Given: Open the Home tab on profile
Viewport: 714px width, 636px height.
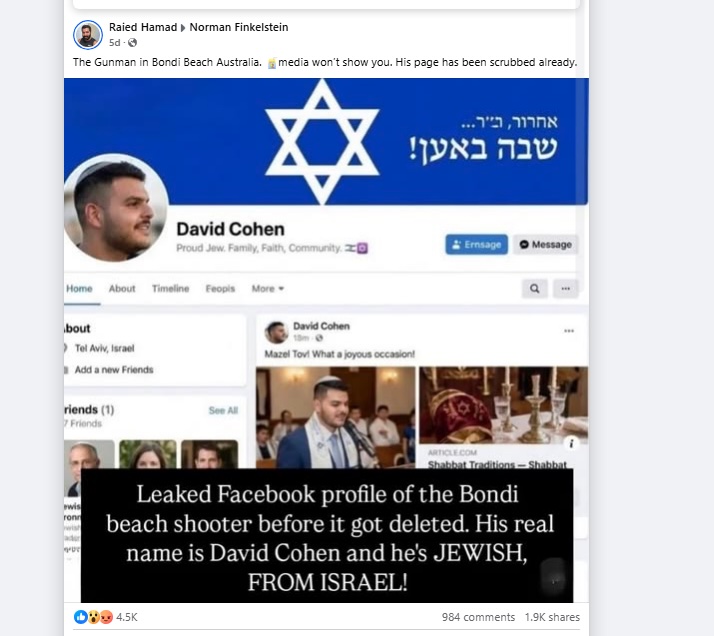Looking at the screenshot, I should point(79,289).
